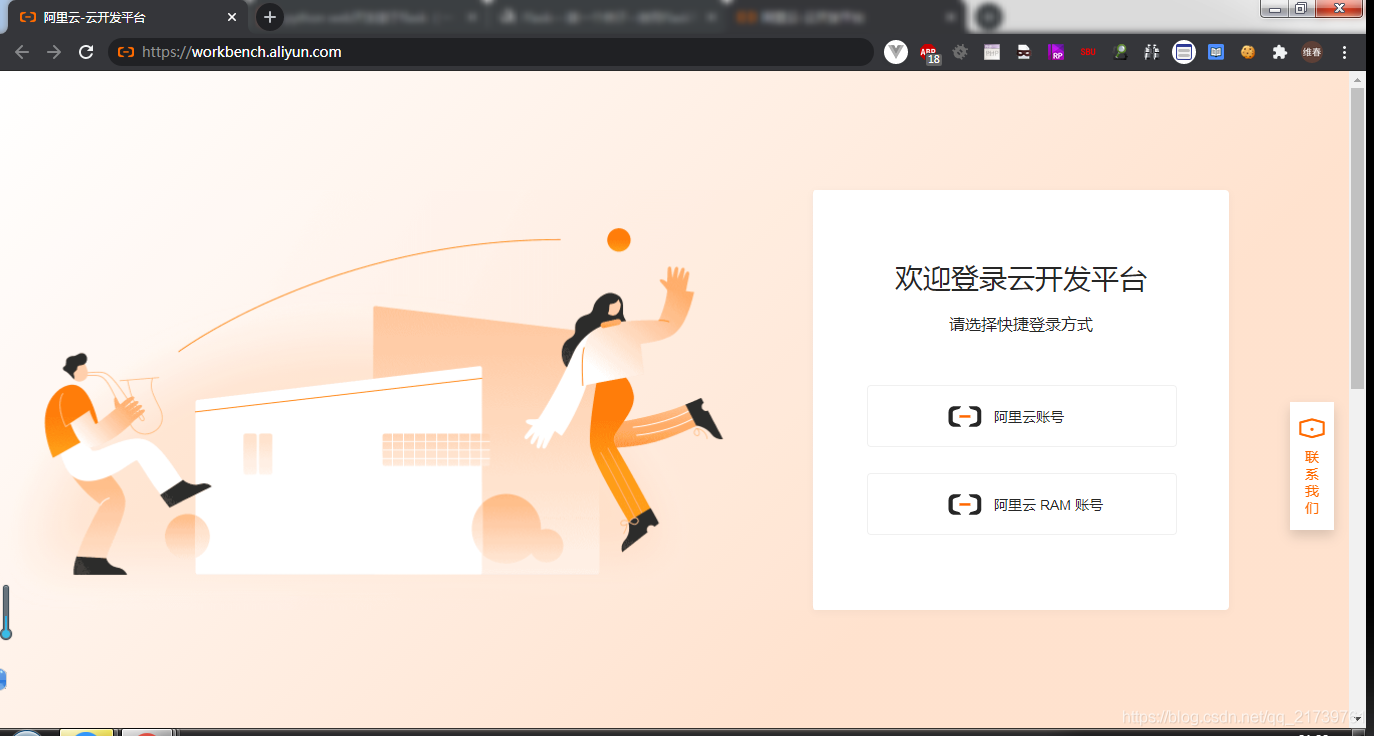Click the 请选择快捷登录方式 subtitle
Image resolution: width=1374 pixels, height=736 pixels.
tap(1021, 325)
